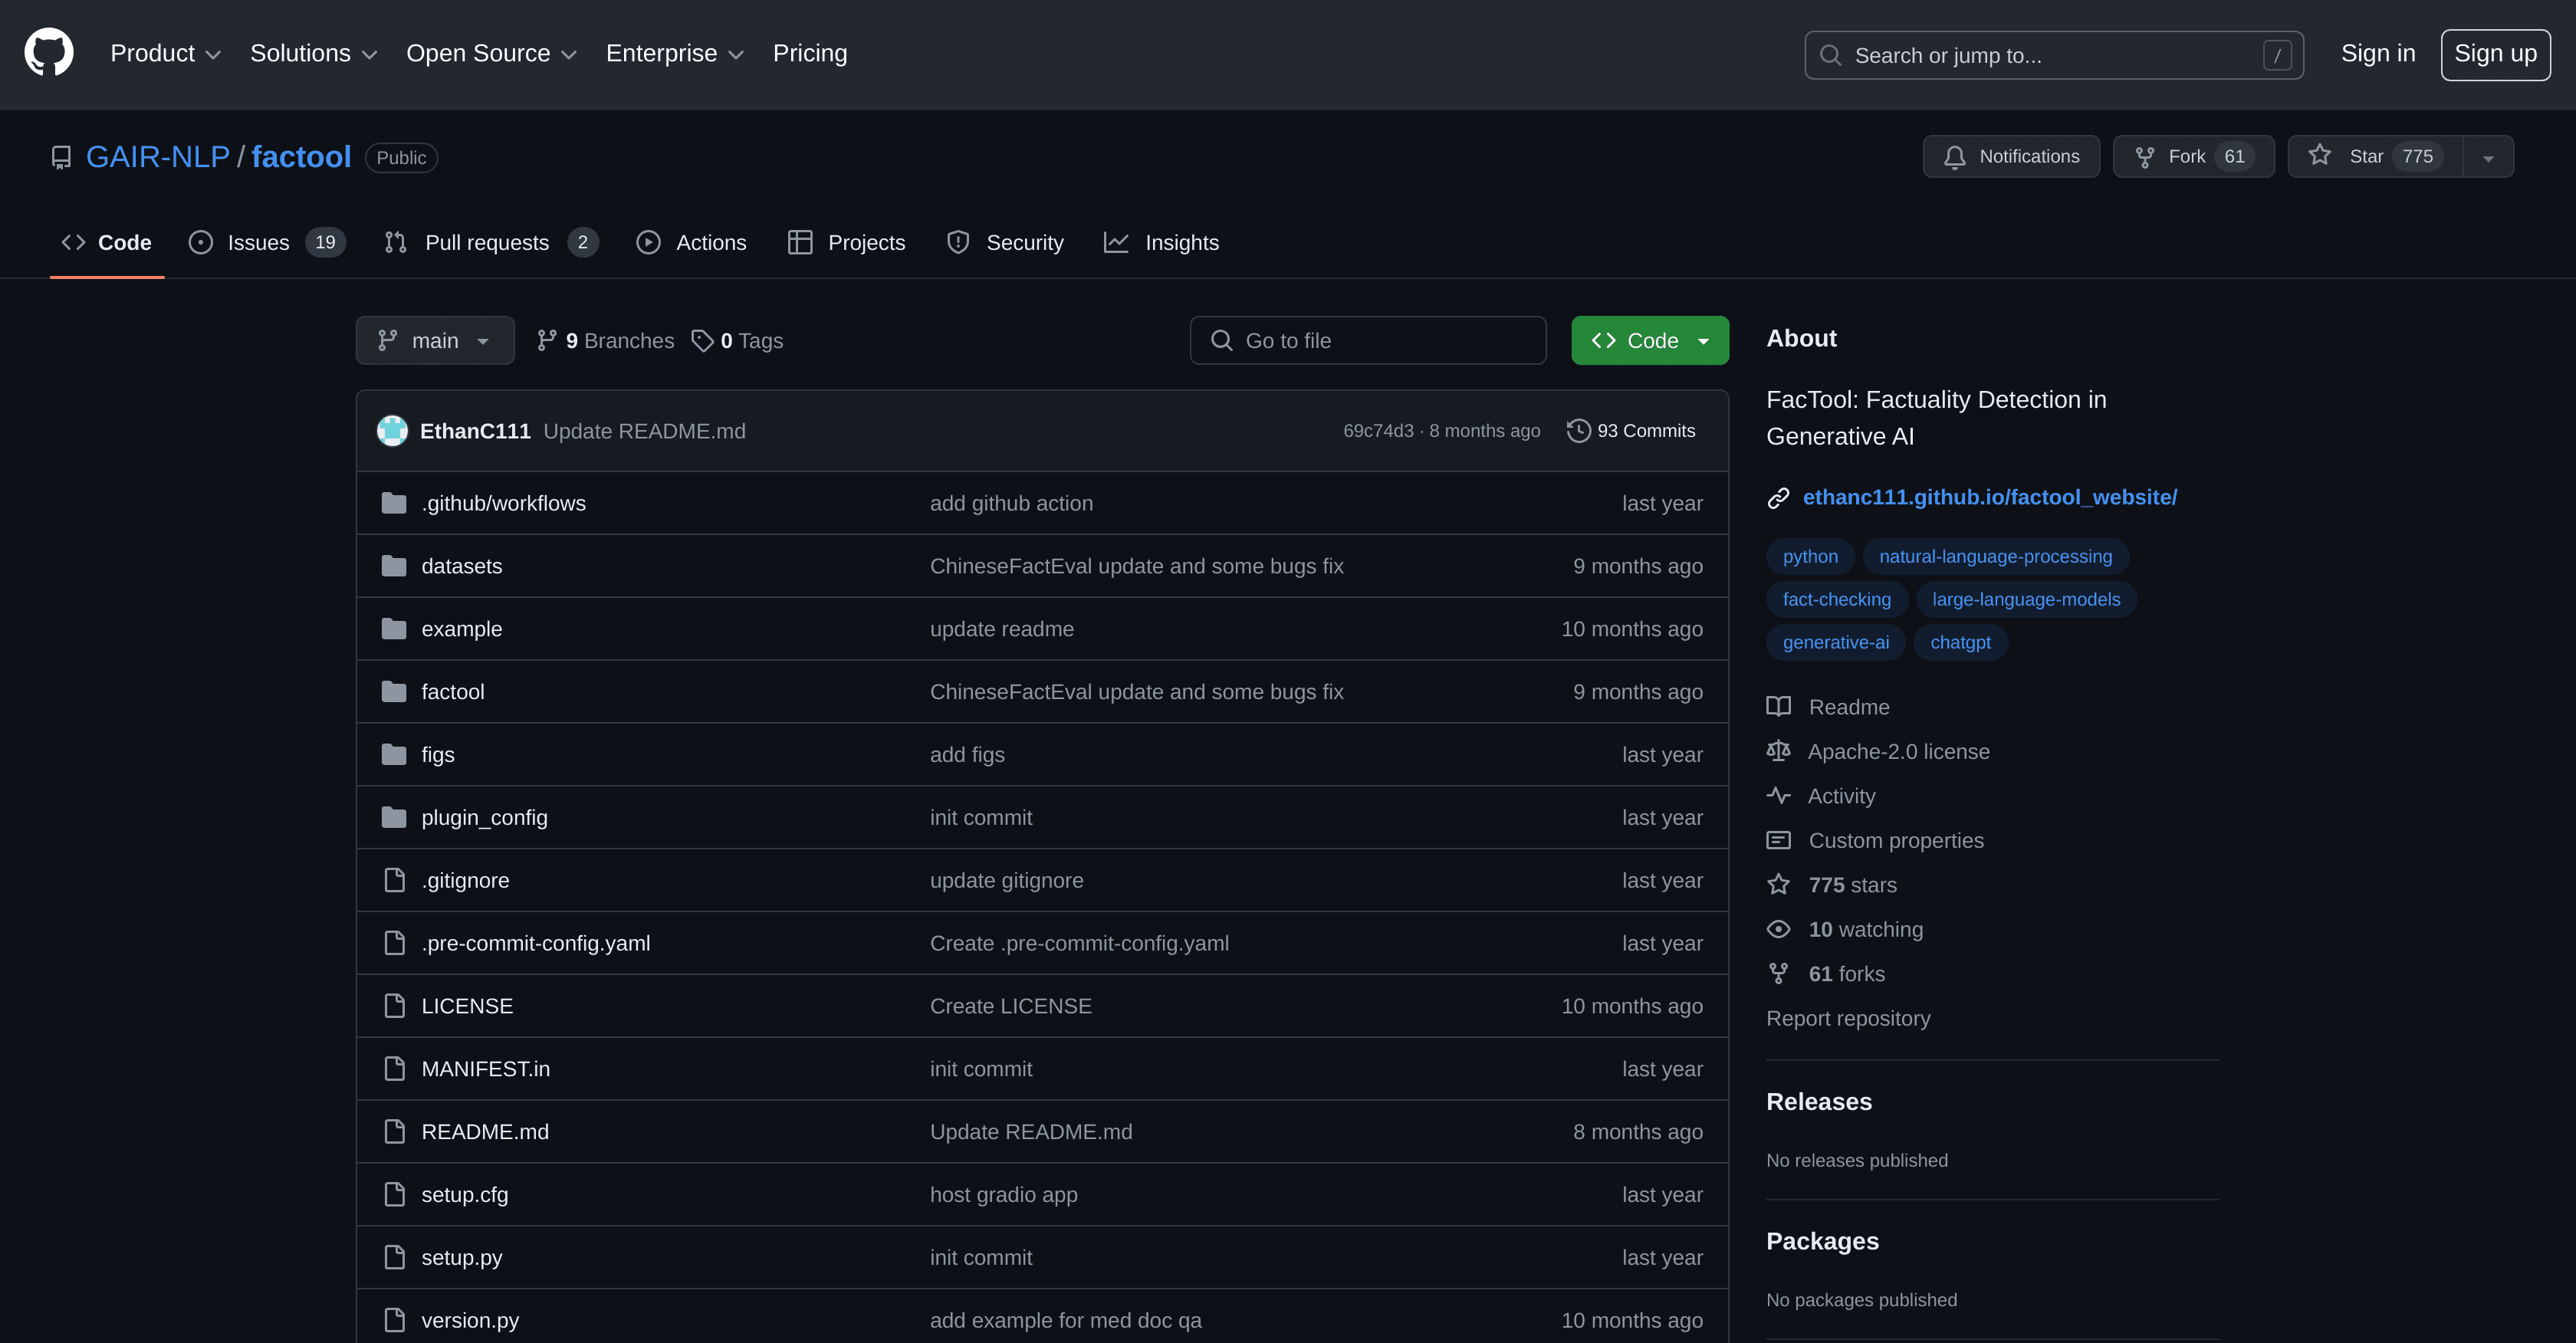
Task: Click the GitHub logo in the header
Action: (x=47, y=52)
